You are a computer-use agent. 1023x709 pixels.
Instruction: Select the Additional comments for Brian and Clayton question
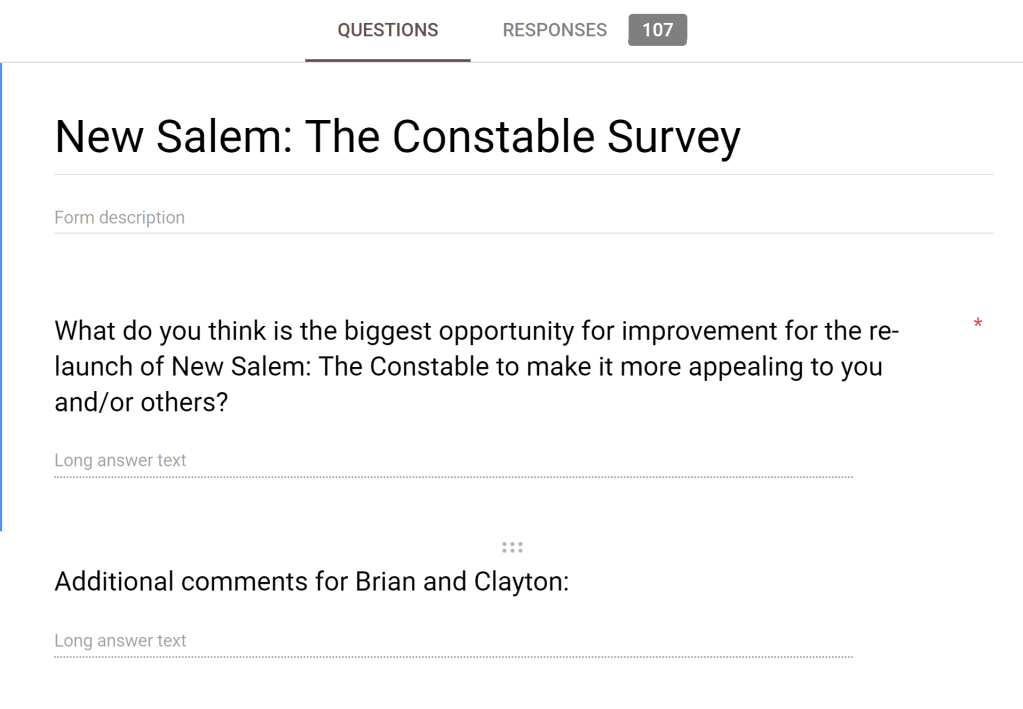(x=311, y=581)
